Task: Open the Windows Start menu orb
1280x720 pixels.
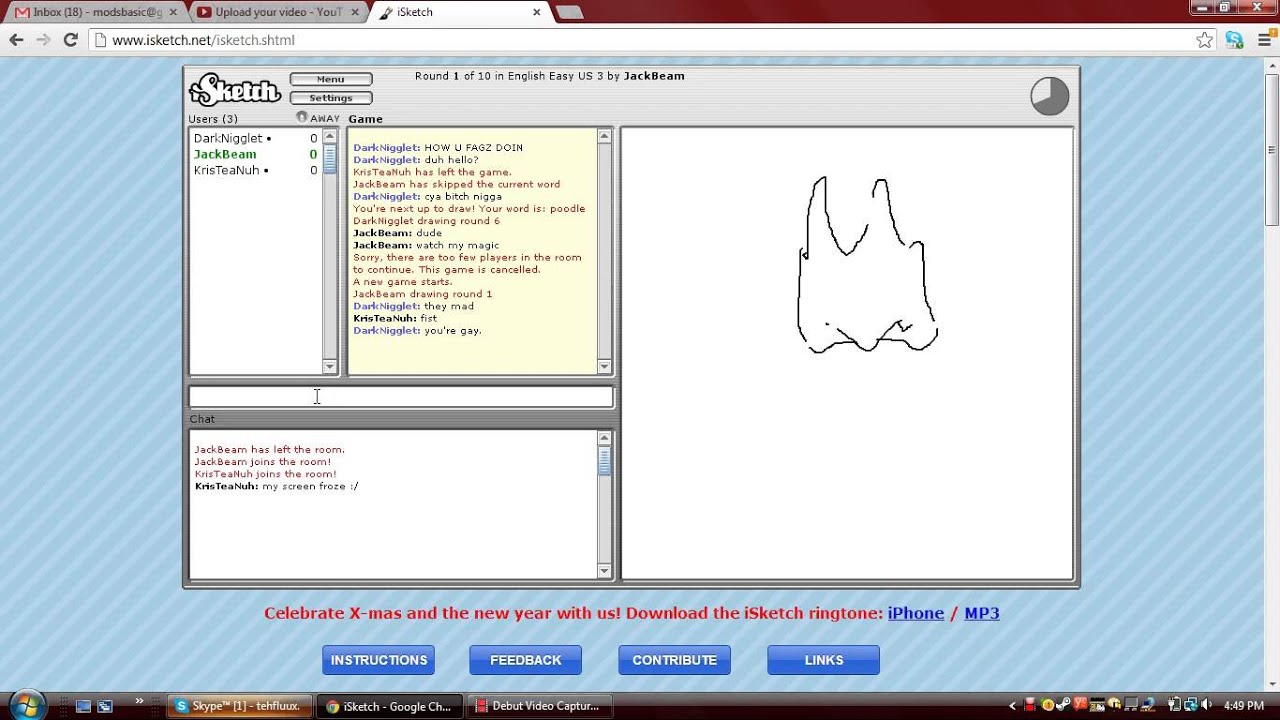Action: [x=27, y=705]
